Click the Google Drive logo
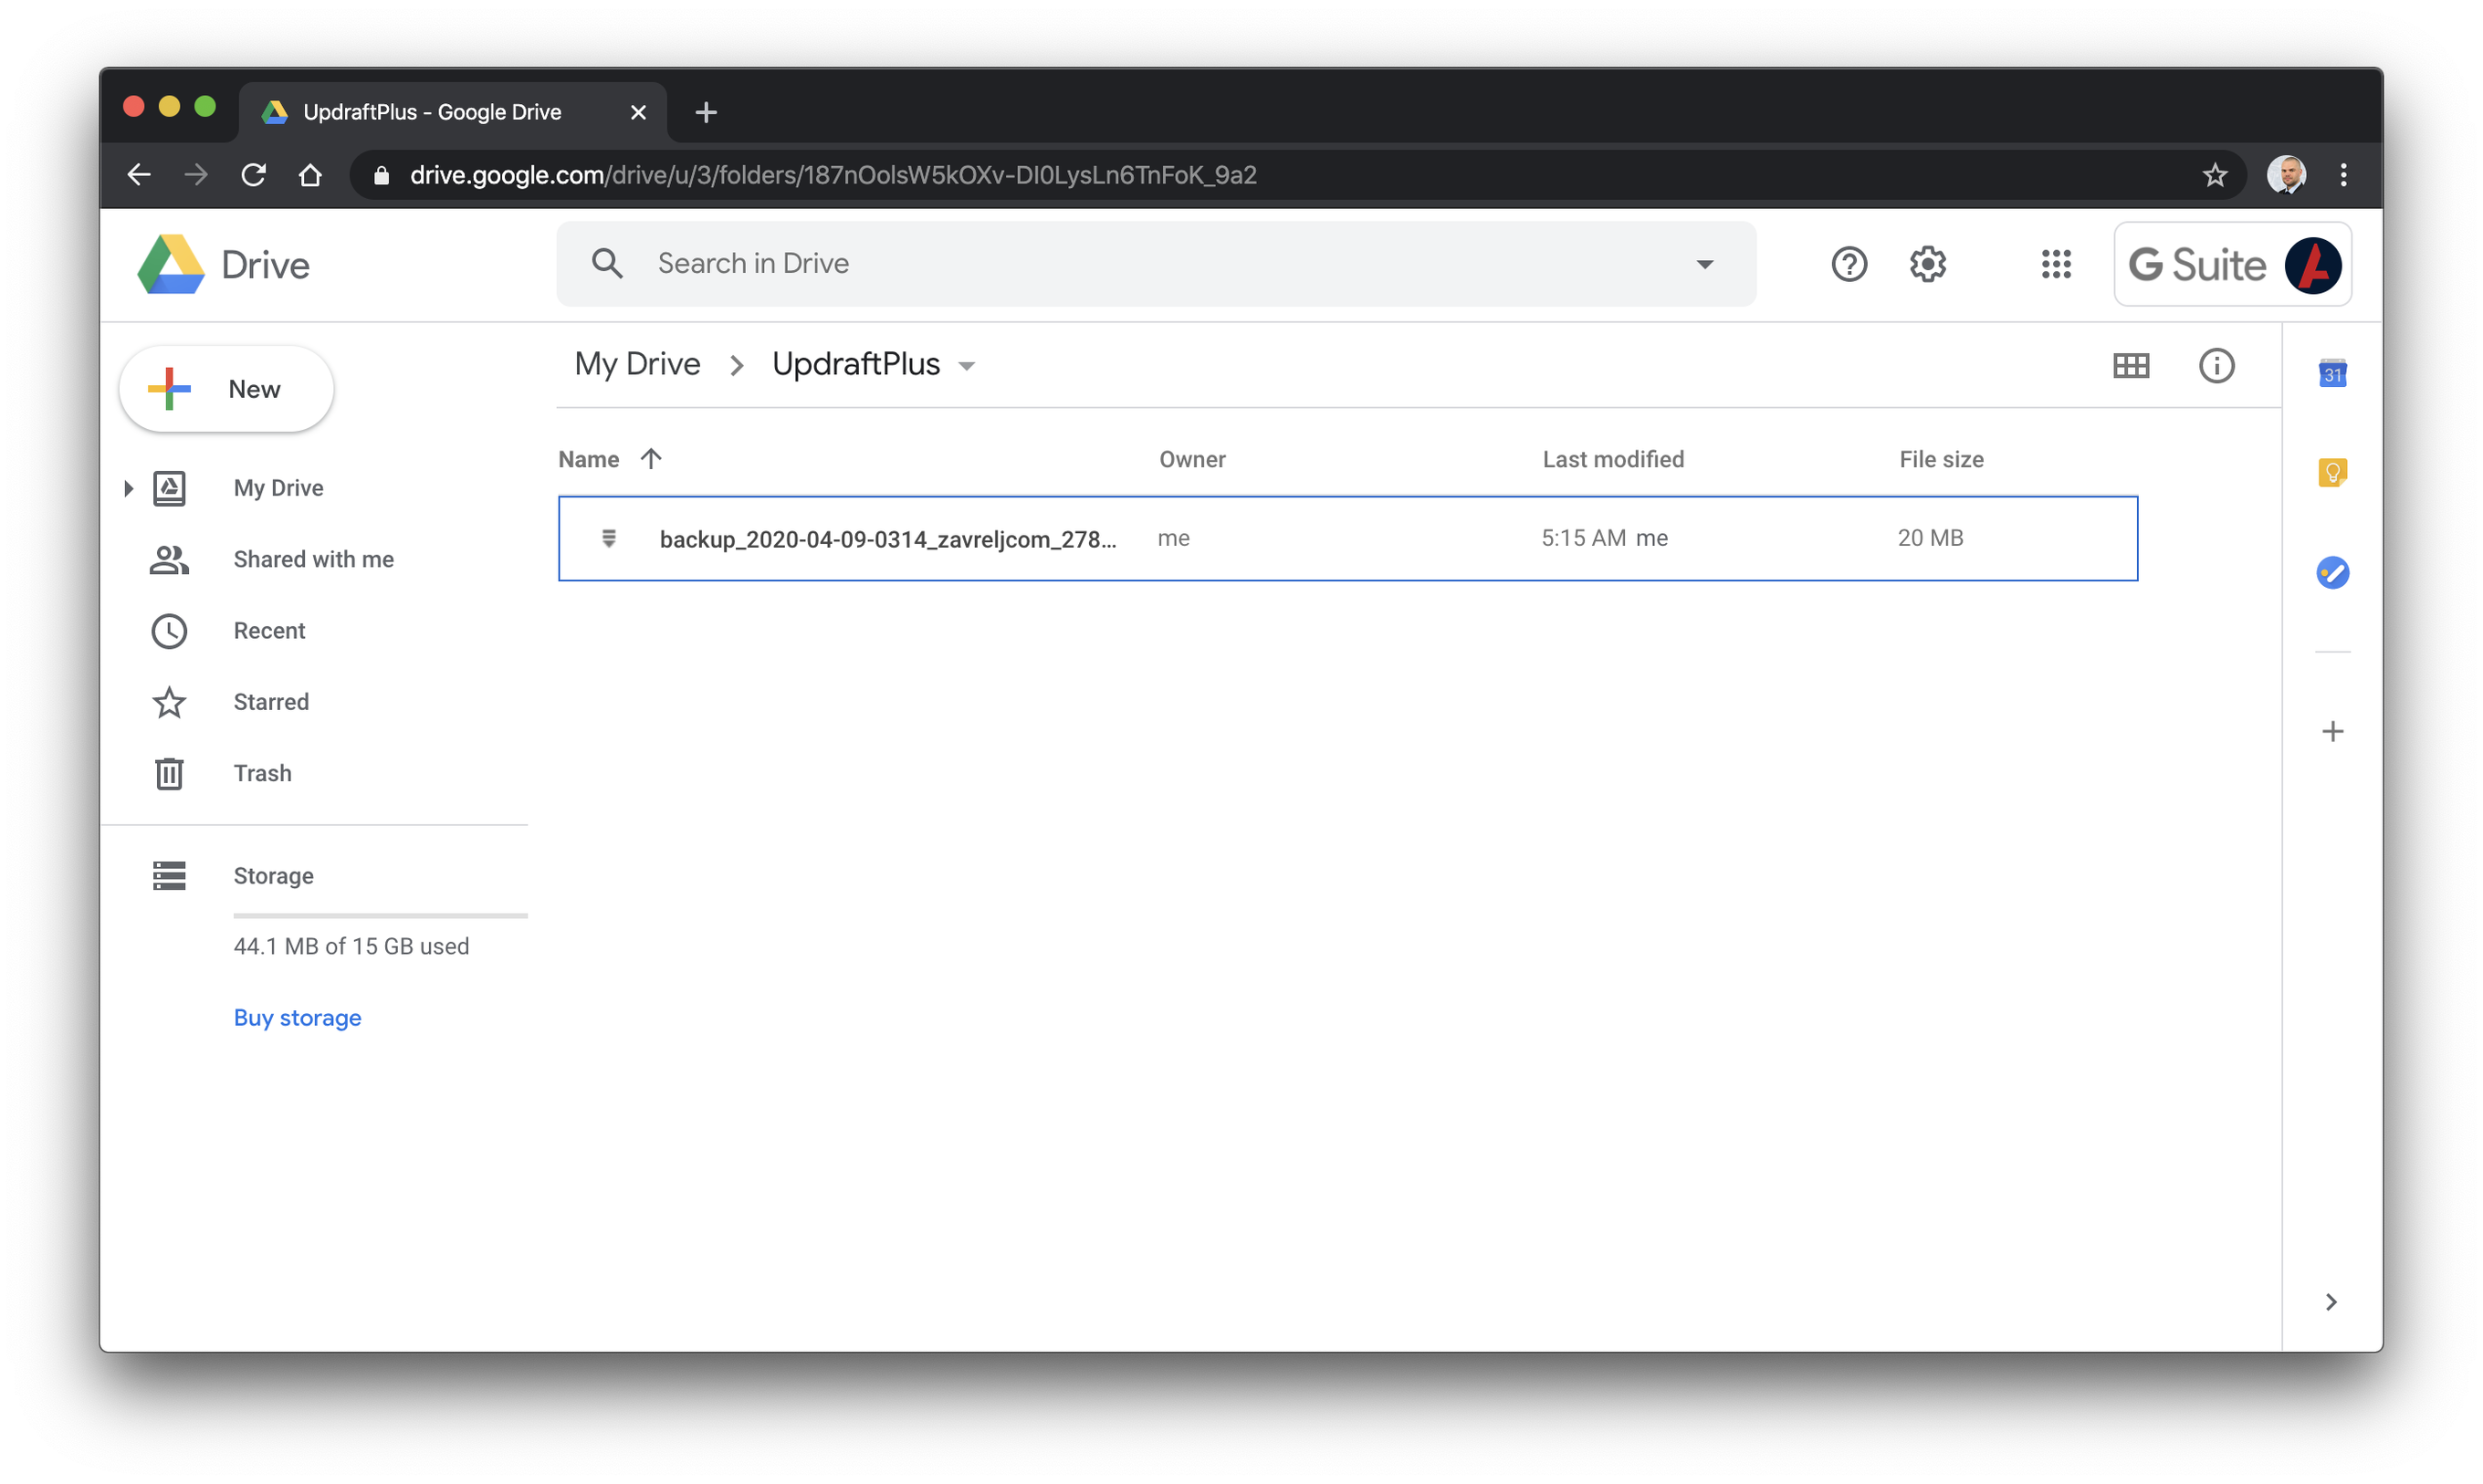Viewport: 2483px width, 1484px height. [x=171, y=265]
